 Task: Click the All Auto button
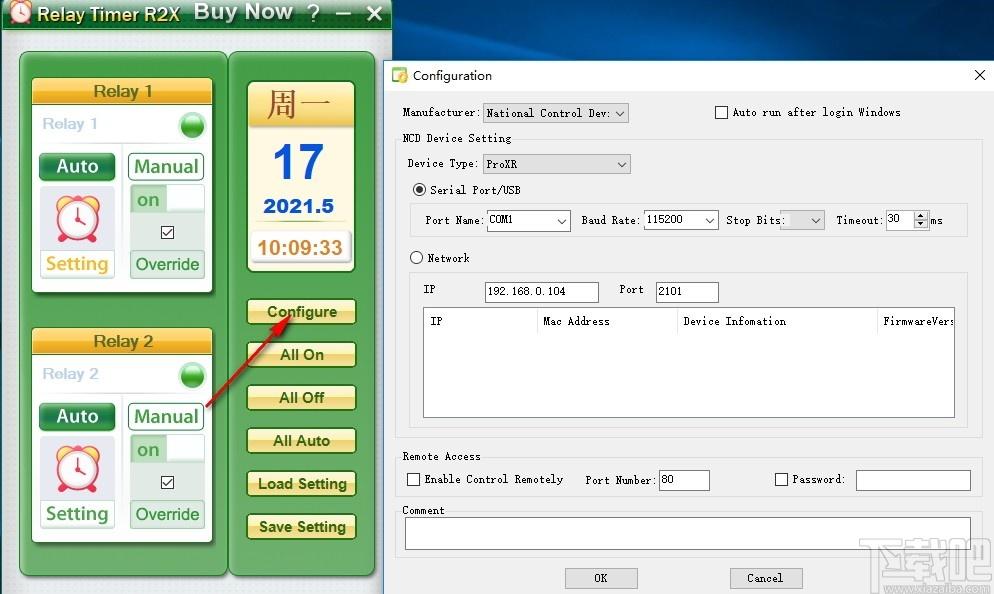point(302,441)
